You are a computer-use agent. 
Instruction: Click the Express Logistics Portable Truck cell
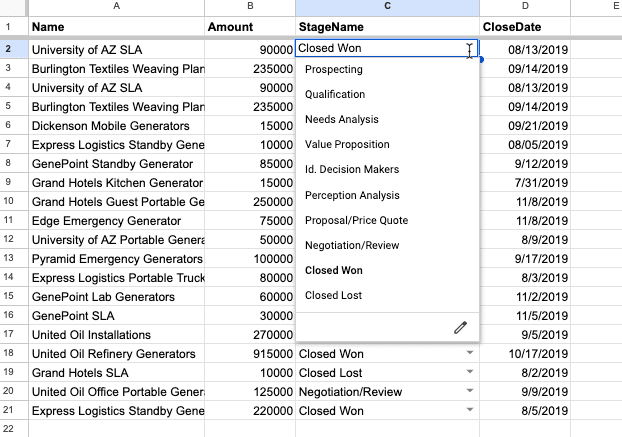(x=116, y=278)
